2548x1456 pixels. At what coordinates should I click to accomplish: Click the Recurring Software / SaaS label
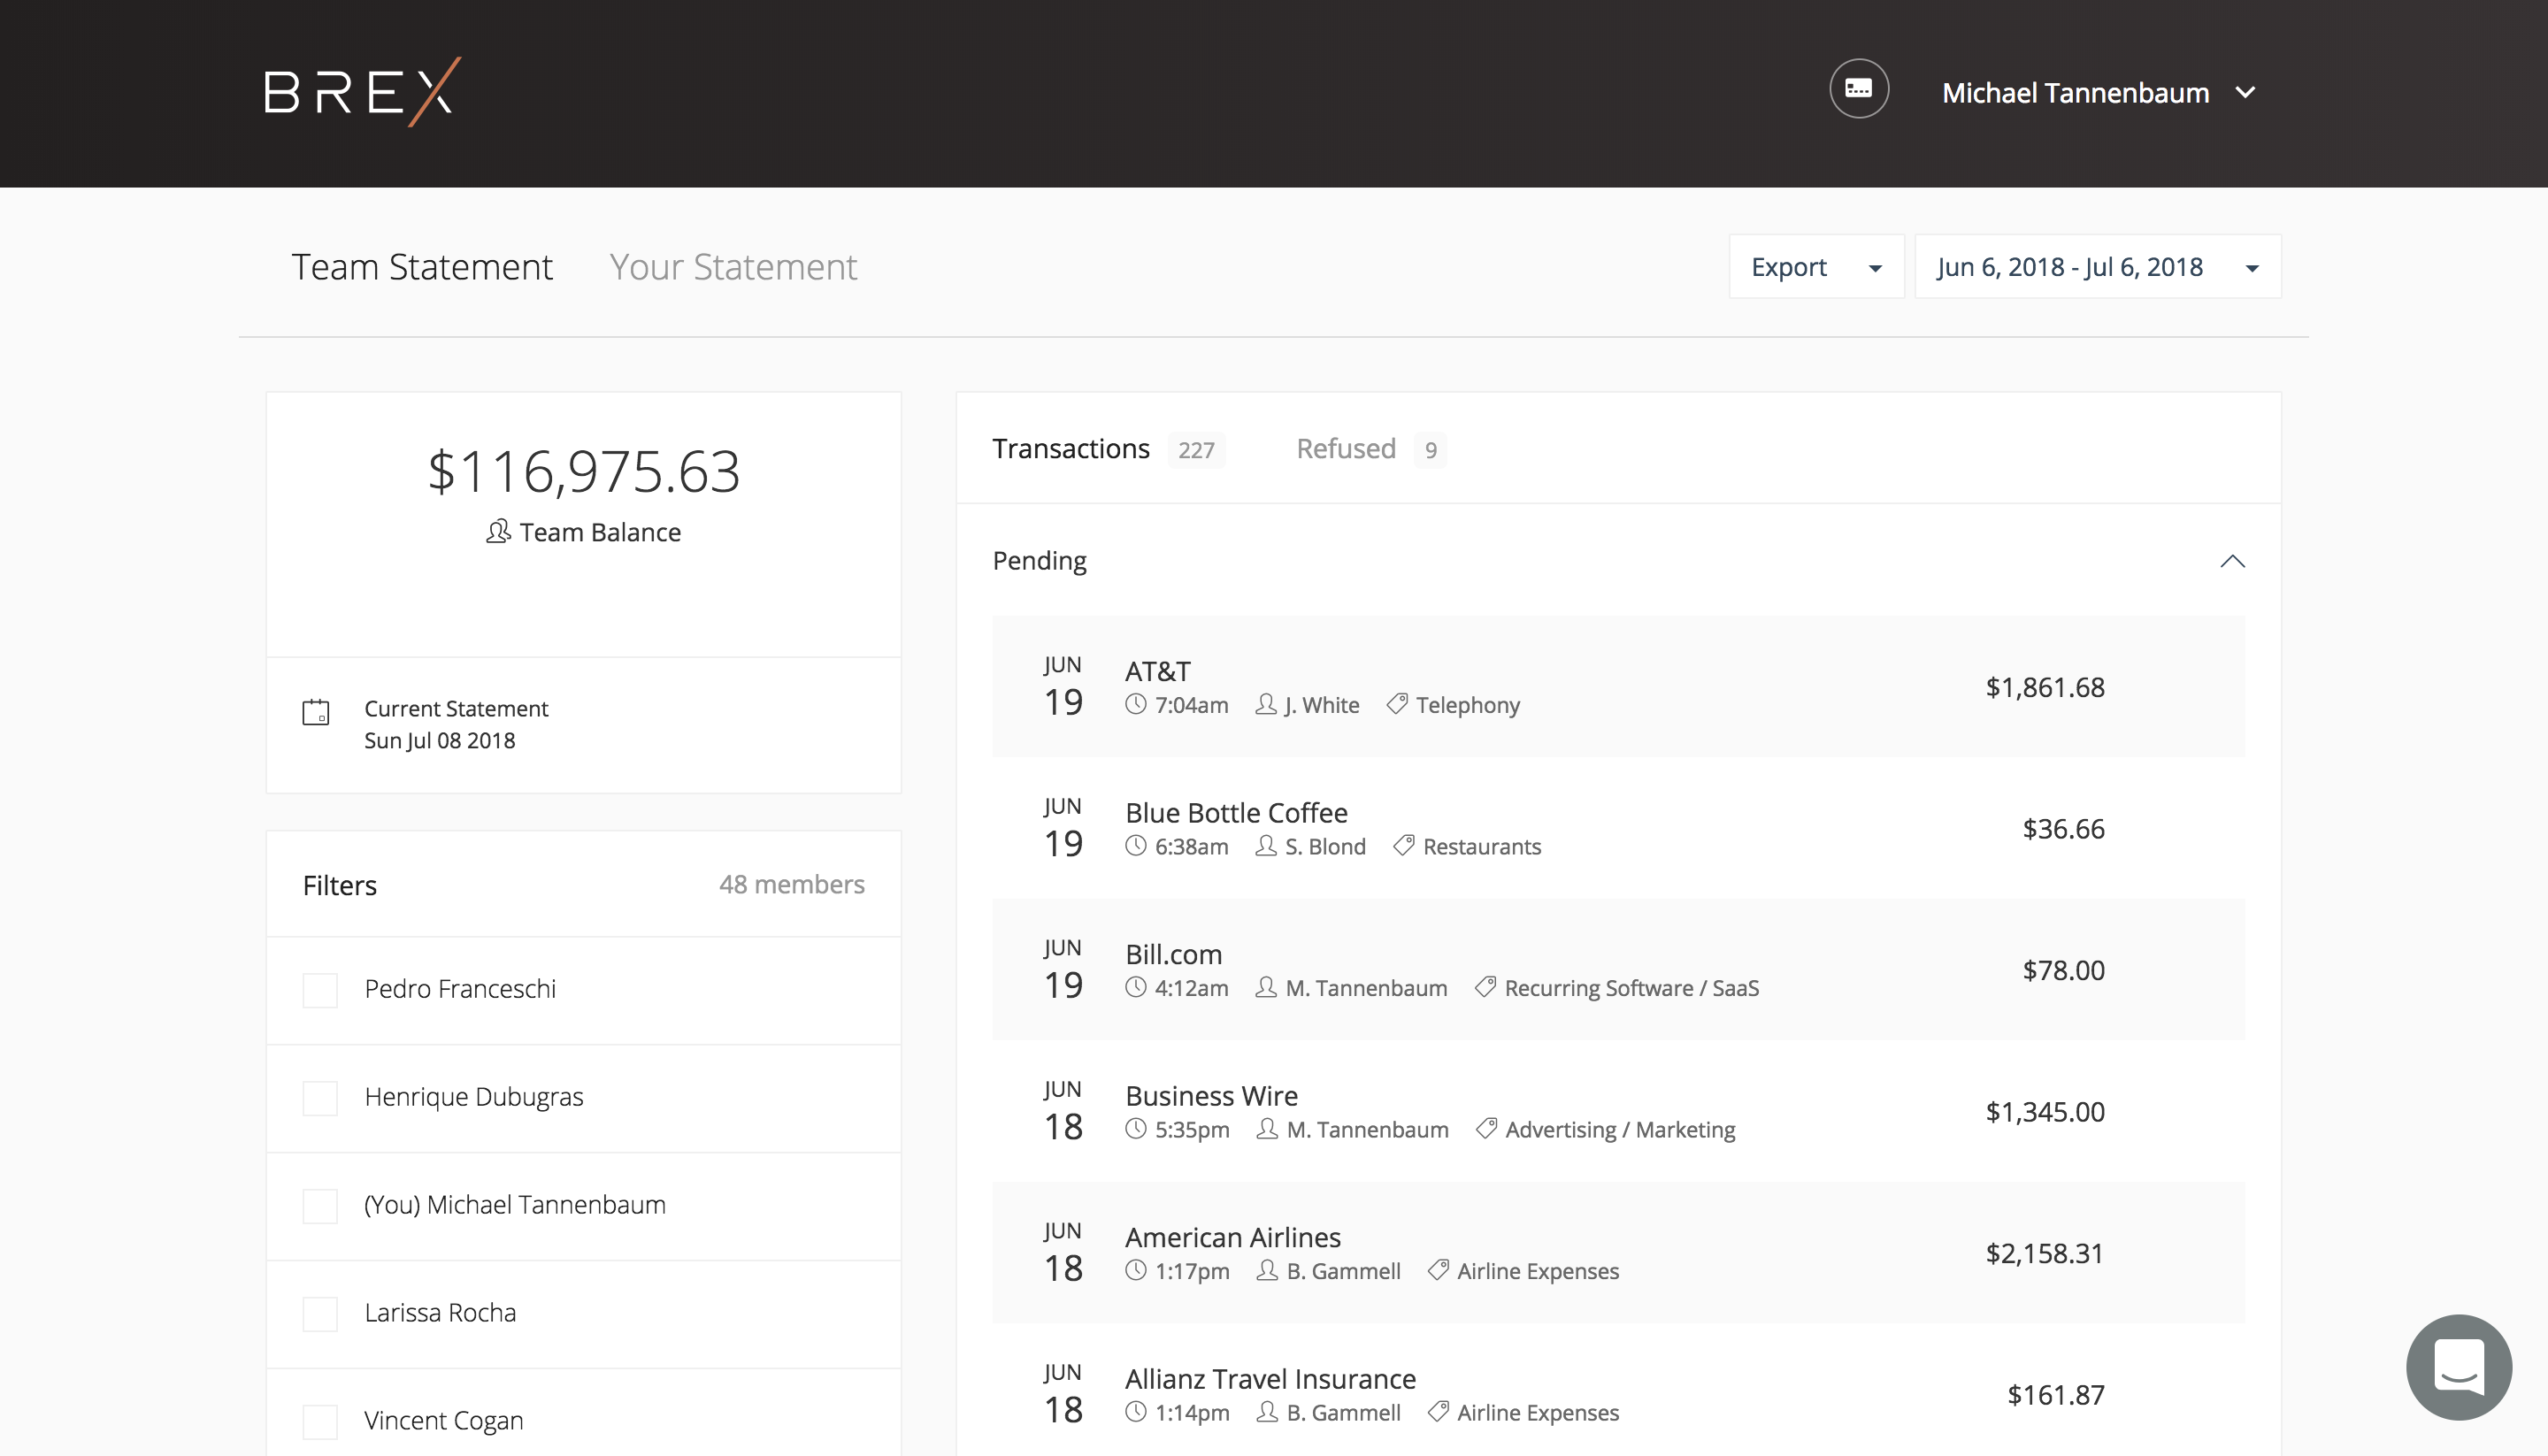pos(1632,988)
